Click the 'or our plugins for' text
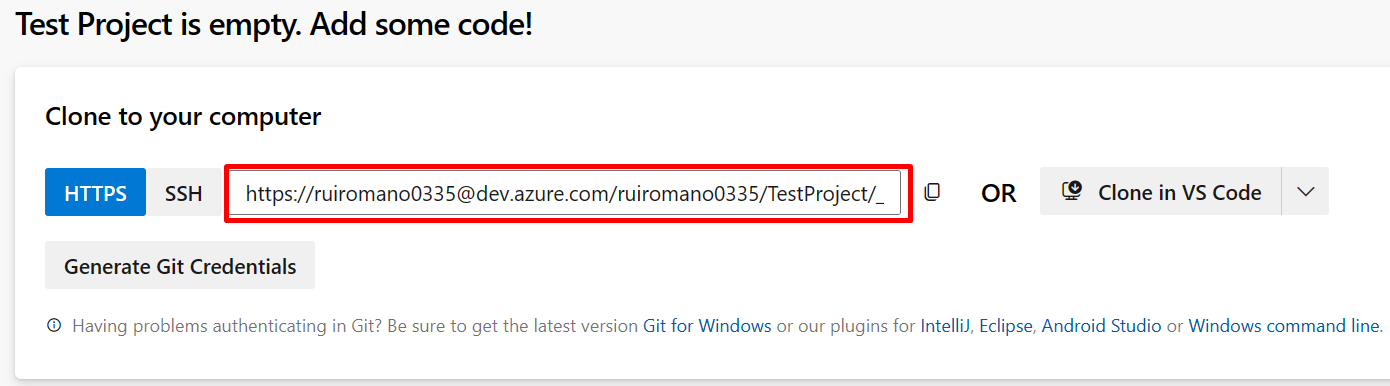The height and width of the screenshot is (386, 1390). (846, 326)
